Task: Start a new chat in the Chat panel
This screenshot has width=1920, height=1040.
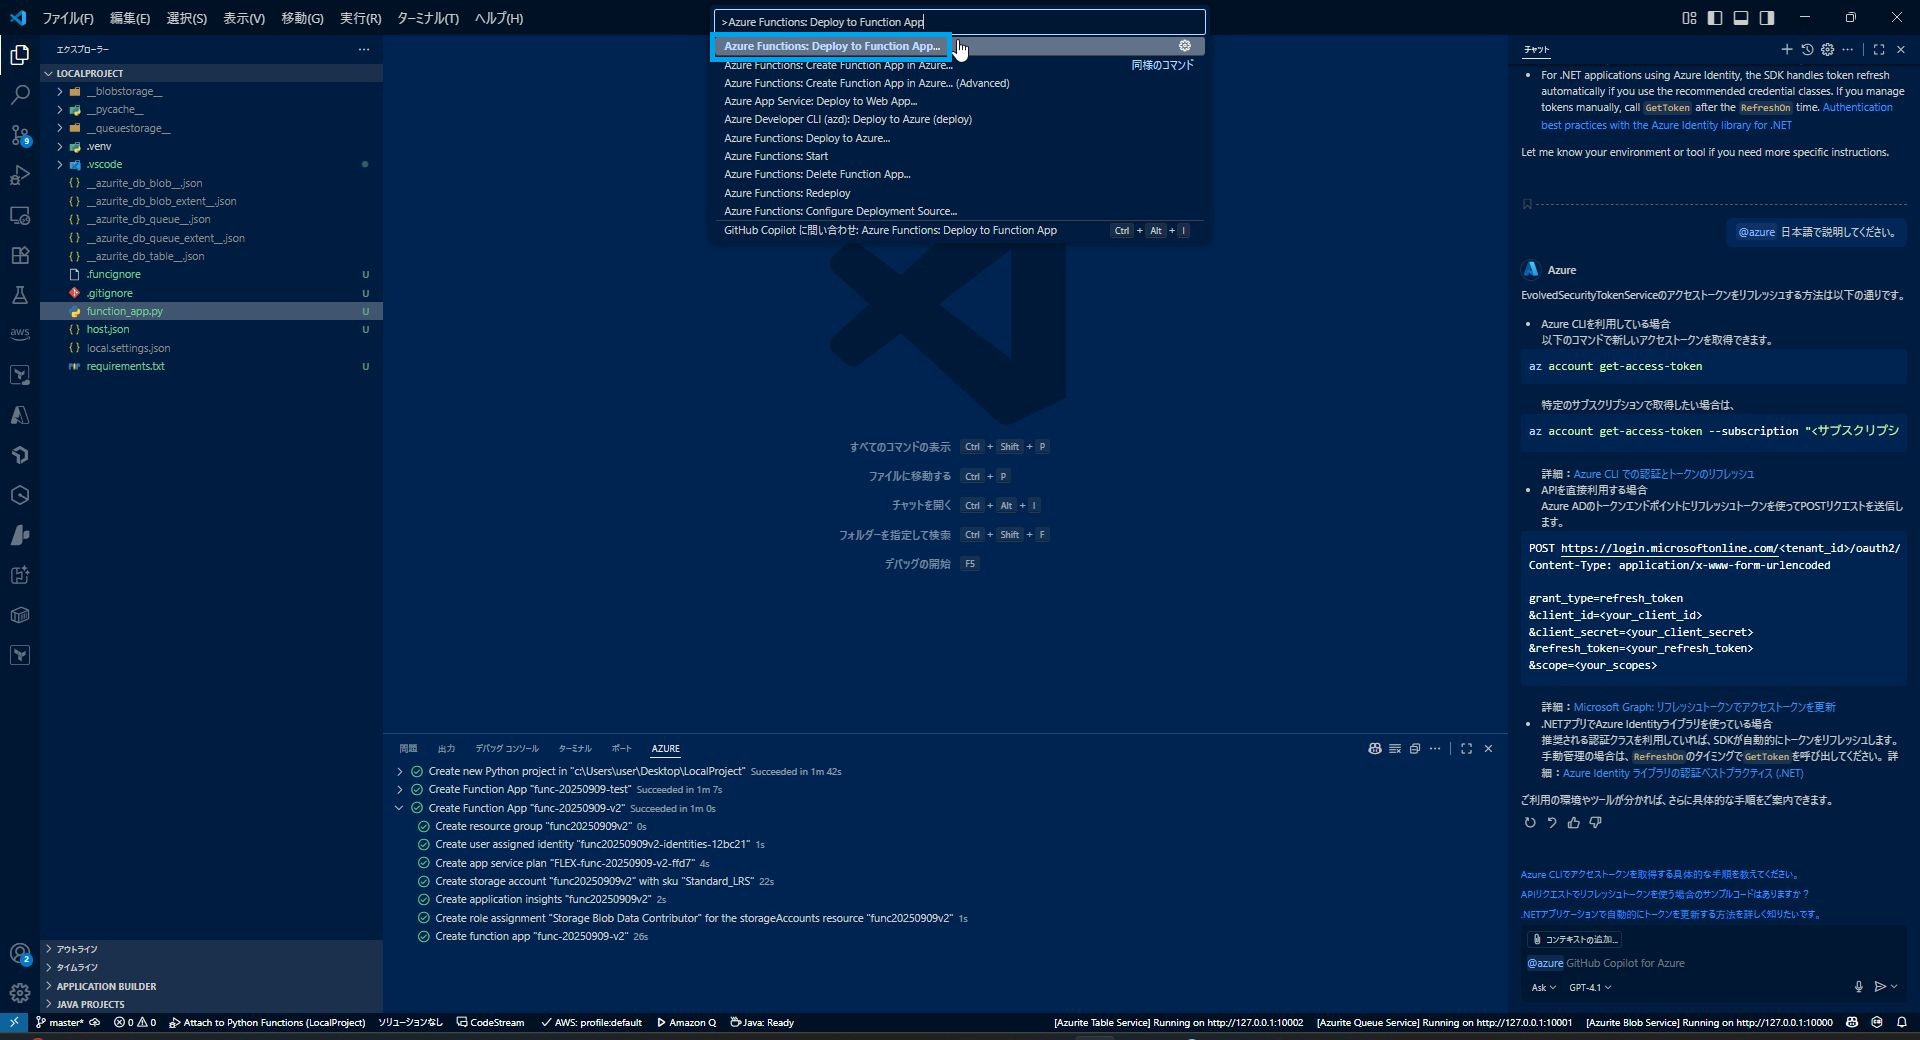Action: [1786, 49]
